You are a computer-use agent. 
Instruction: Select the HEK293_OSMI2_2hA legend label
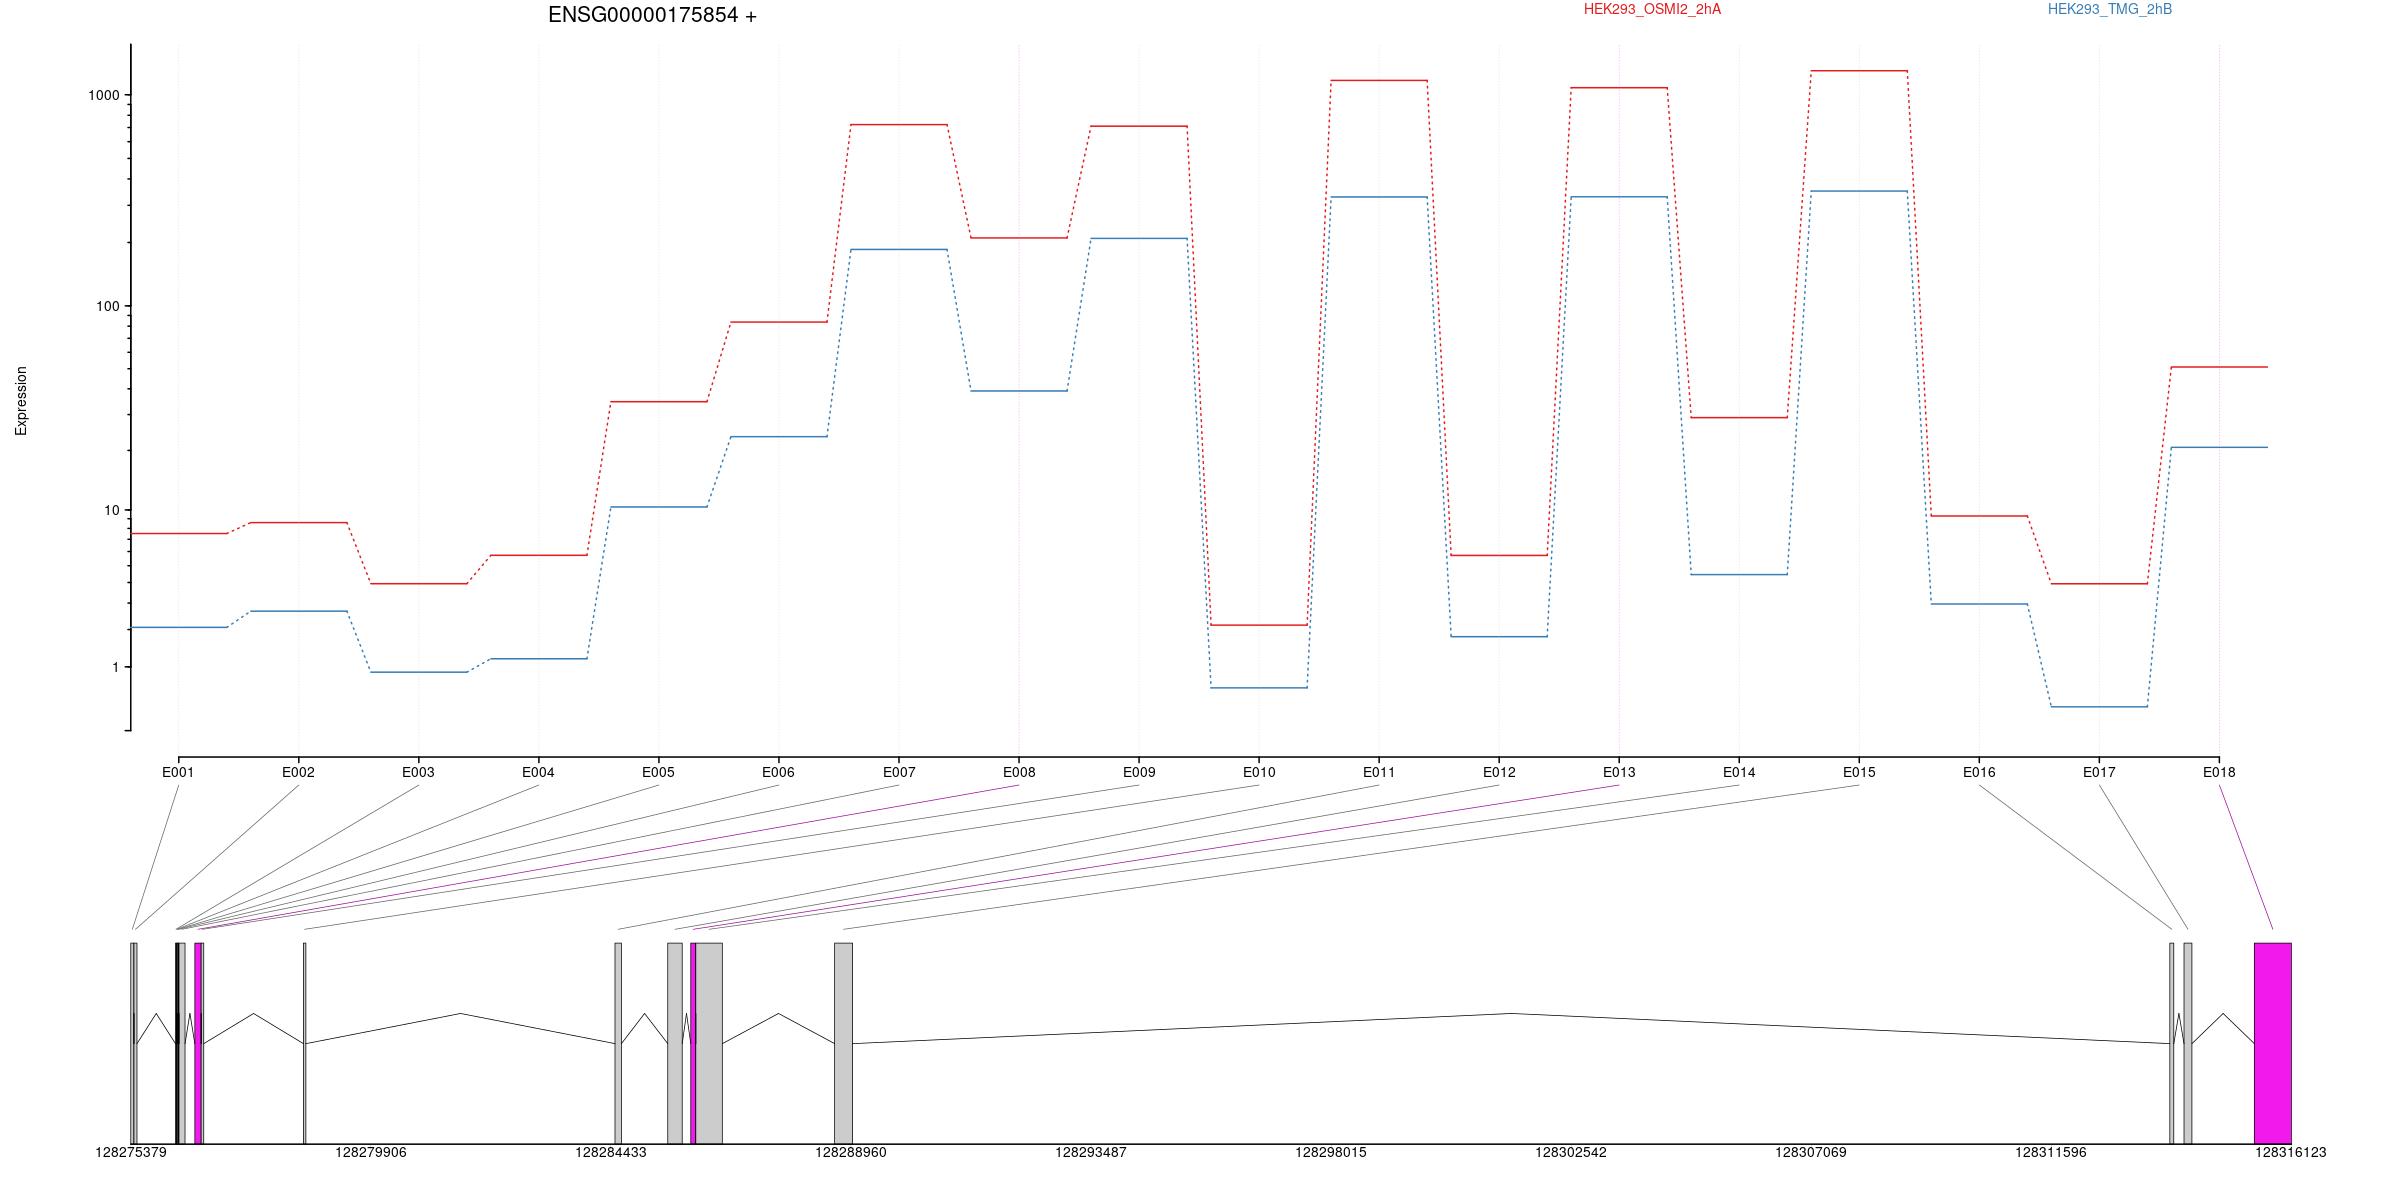pos(1652,9)
